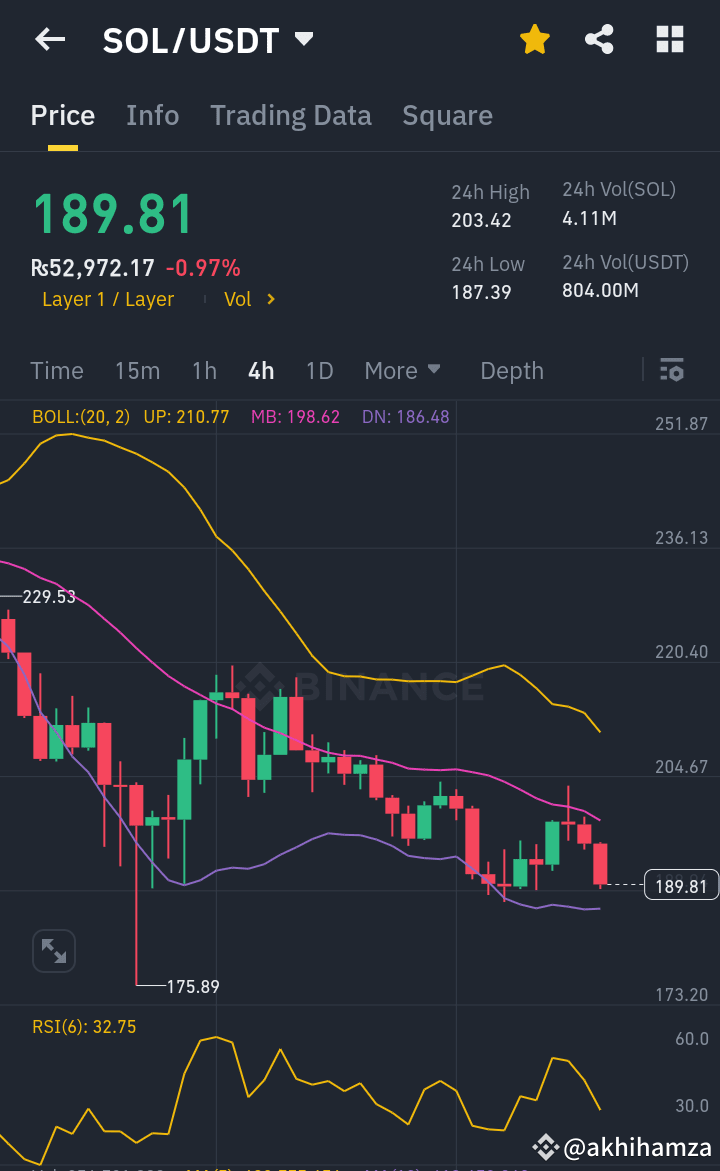The image size is (720, 1171).
Task: Switch to the Info tab
Action: pyautogui.click(x=152, y=116)
